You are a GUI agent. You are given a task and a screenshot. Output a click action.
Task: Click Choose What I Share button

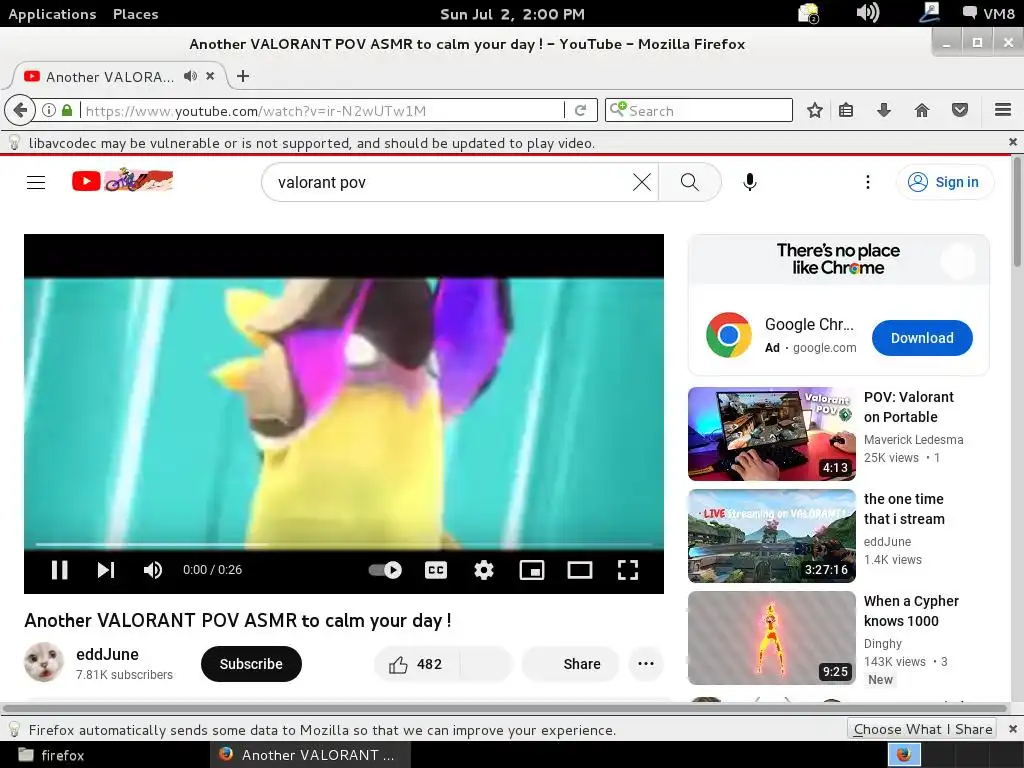(922, 729)
